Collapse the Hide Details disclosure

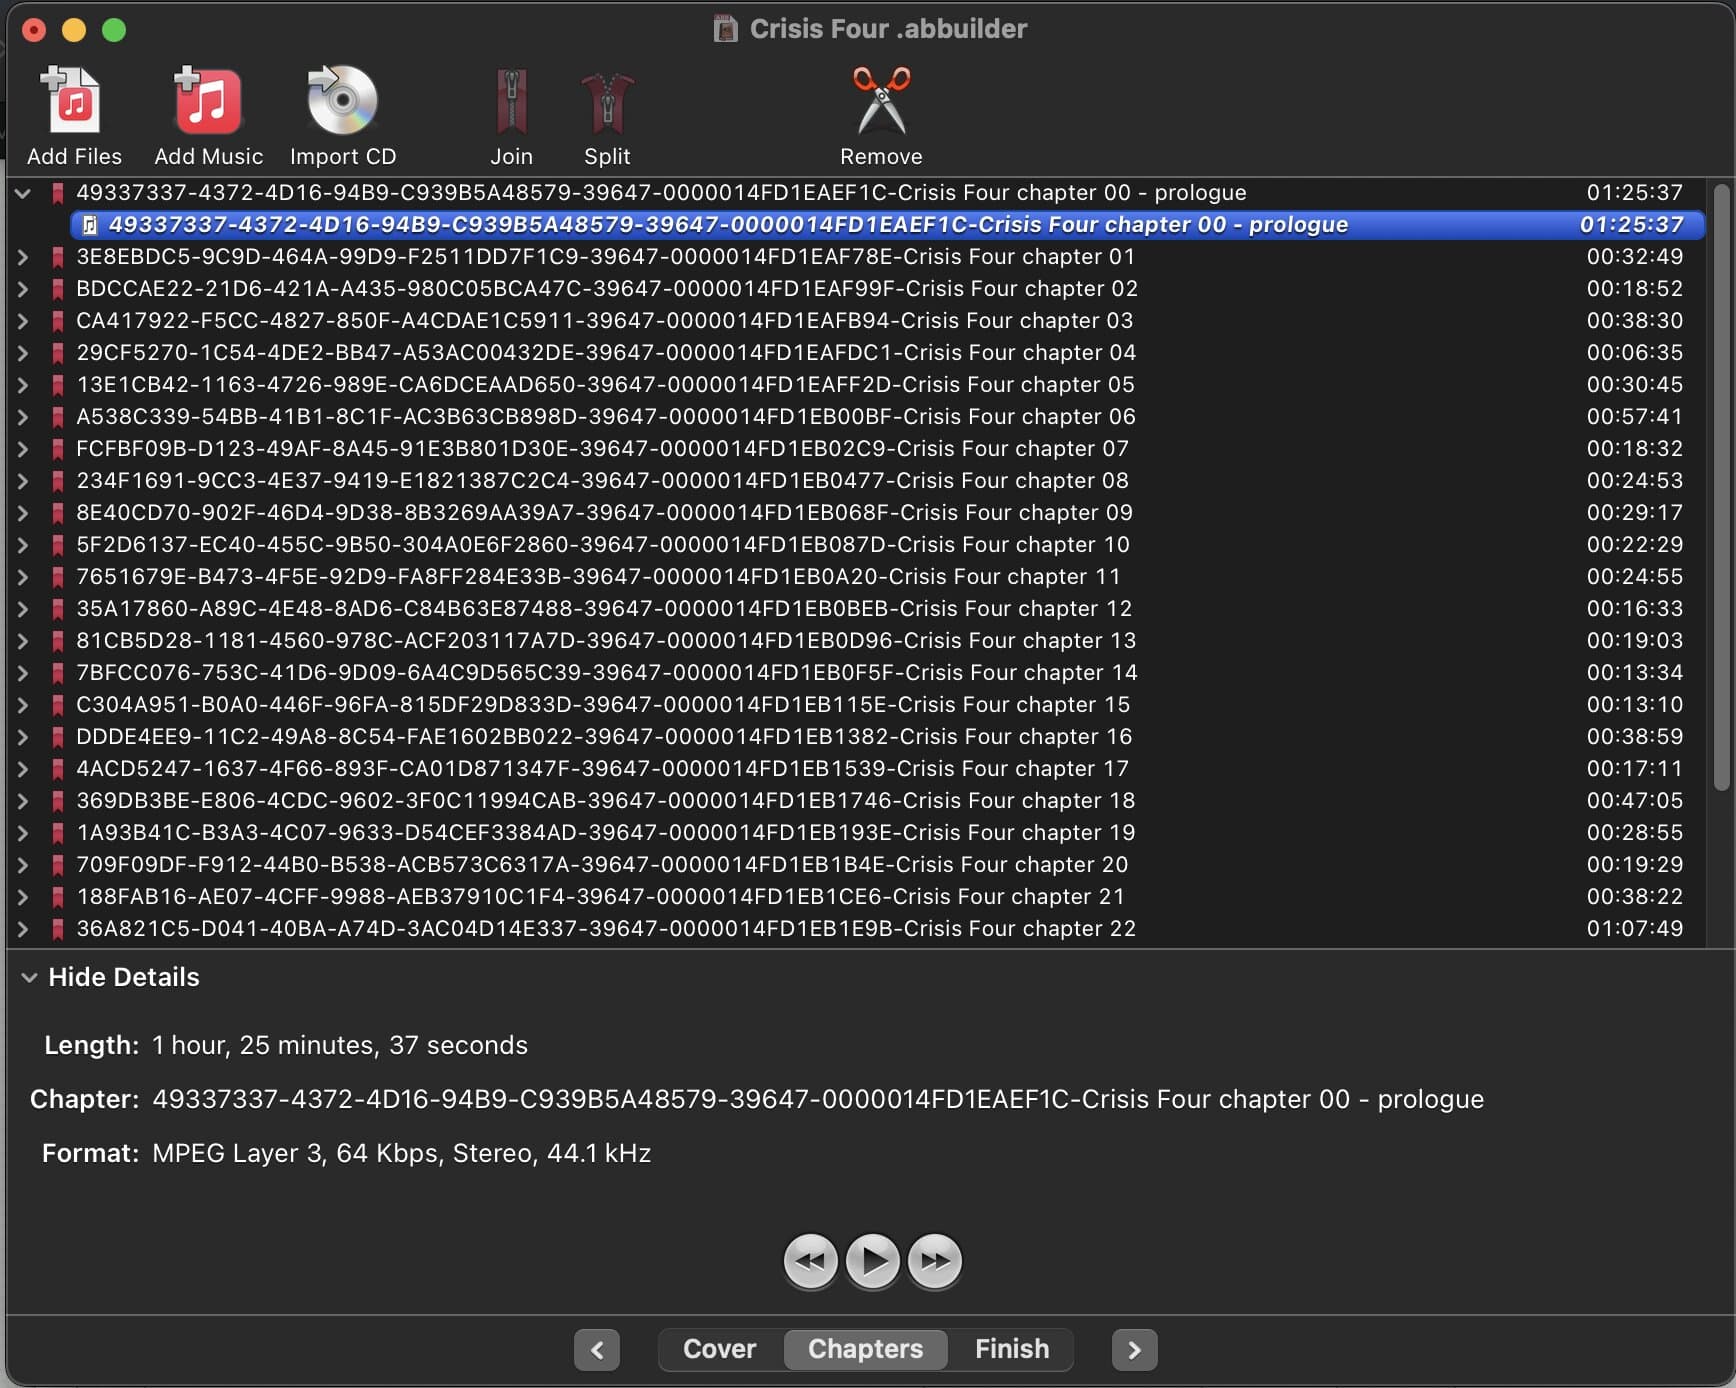(29, 977)
